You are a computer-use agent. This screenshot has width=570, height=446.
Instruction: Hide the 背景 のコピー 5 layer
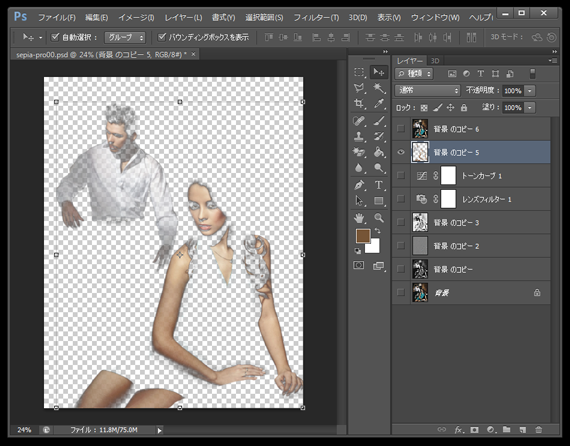401,152
